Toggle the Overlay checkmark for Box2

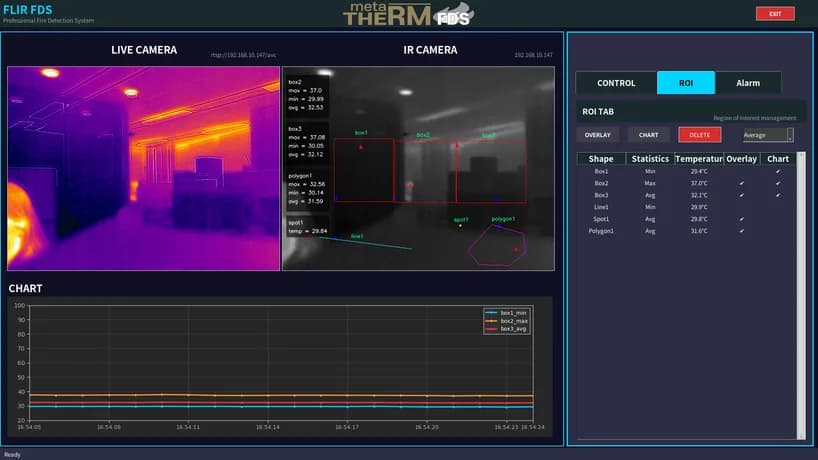pos(741,183)
